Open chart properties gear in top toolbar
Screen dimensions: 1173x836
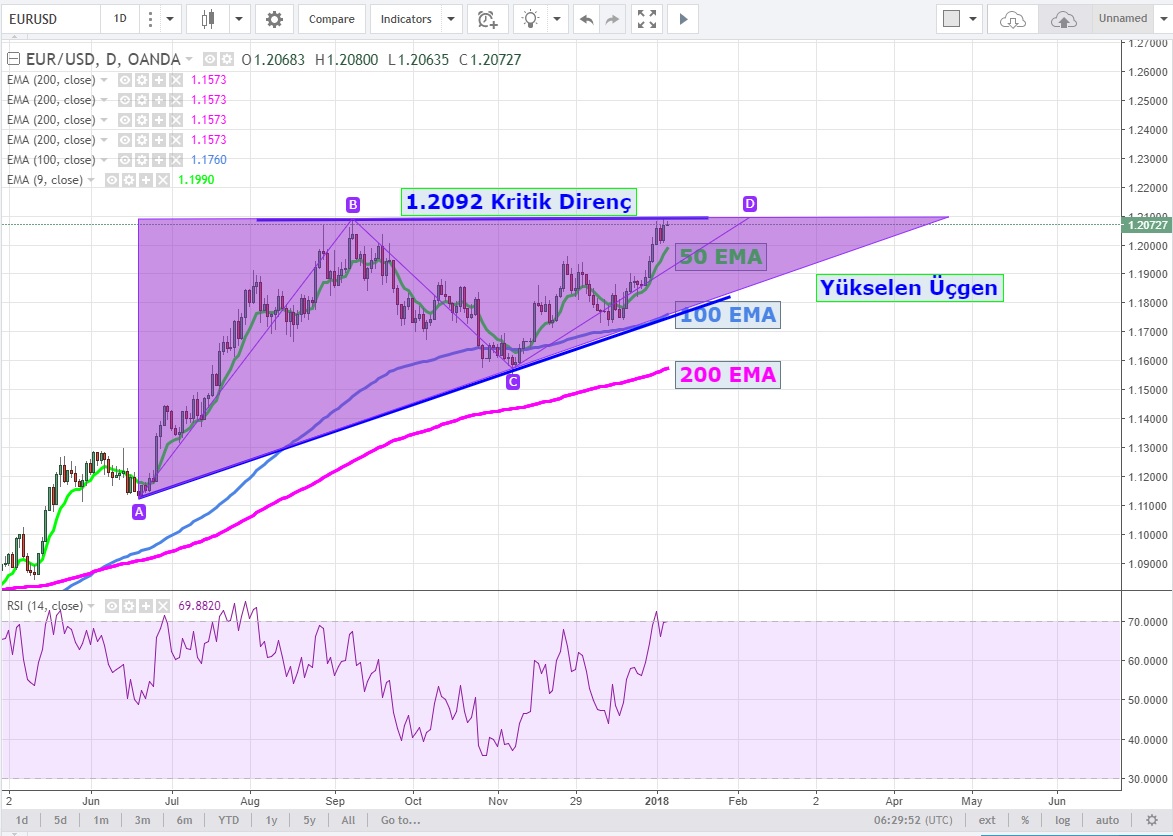(x=274, y=19)
